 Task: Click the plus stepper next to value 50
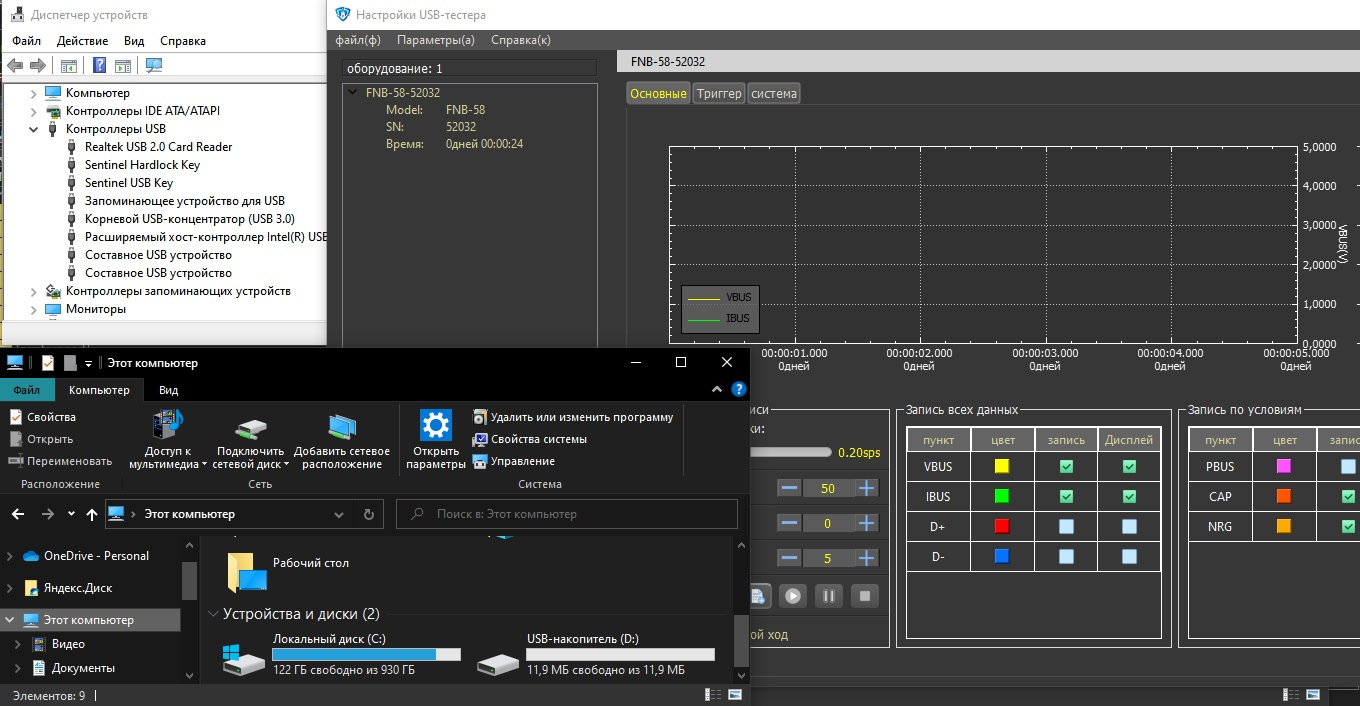click(866, 488)
